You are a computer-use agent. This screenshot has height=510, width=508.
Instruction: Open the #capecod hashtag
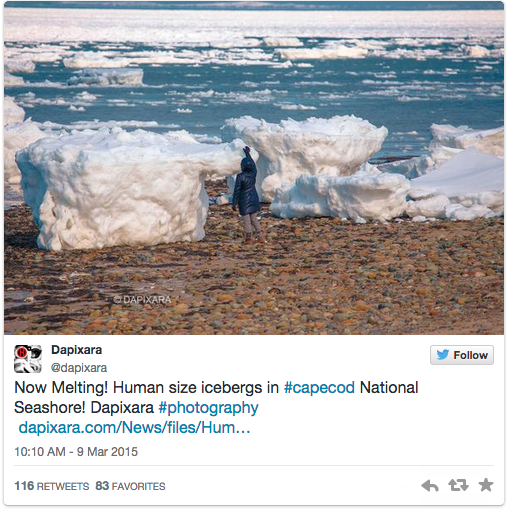pos(319,388)
